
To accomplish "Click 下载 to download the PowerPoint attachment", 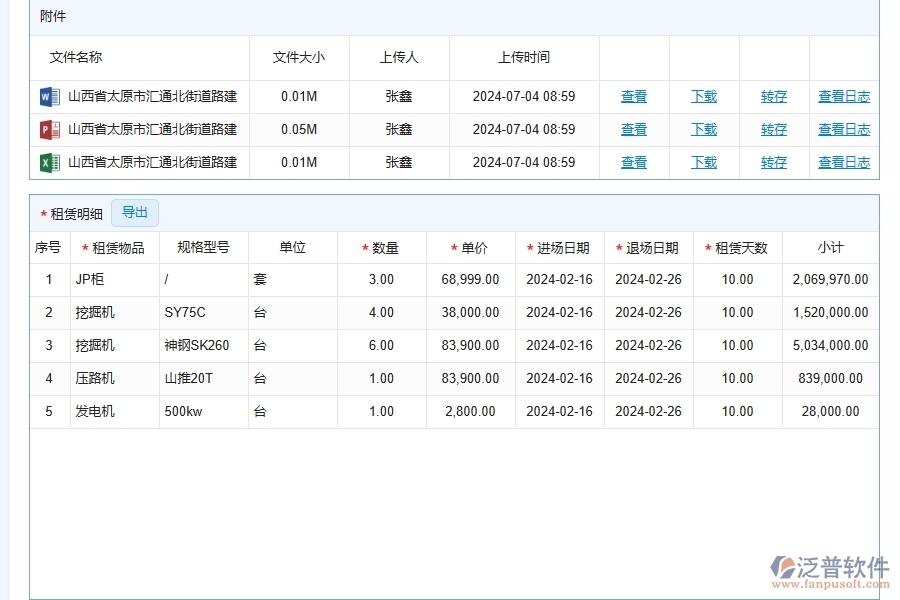I will [x=703, y=129].
